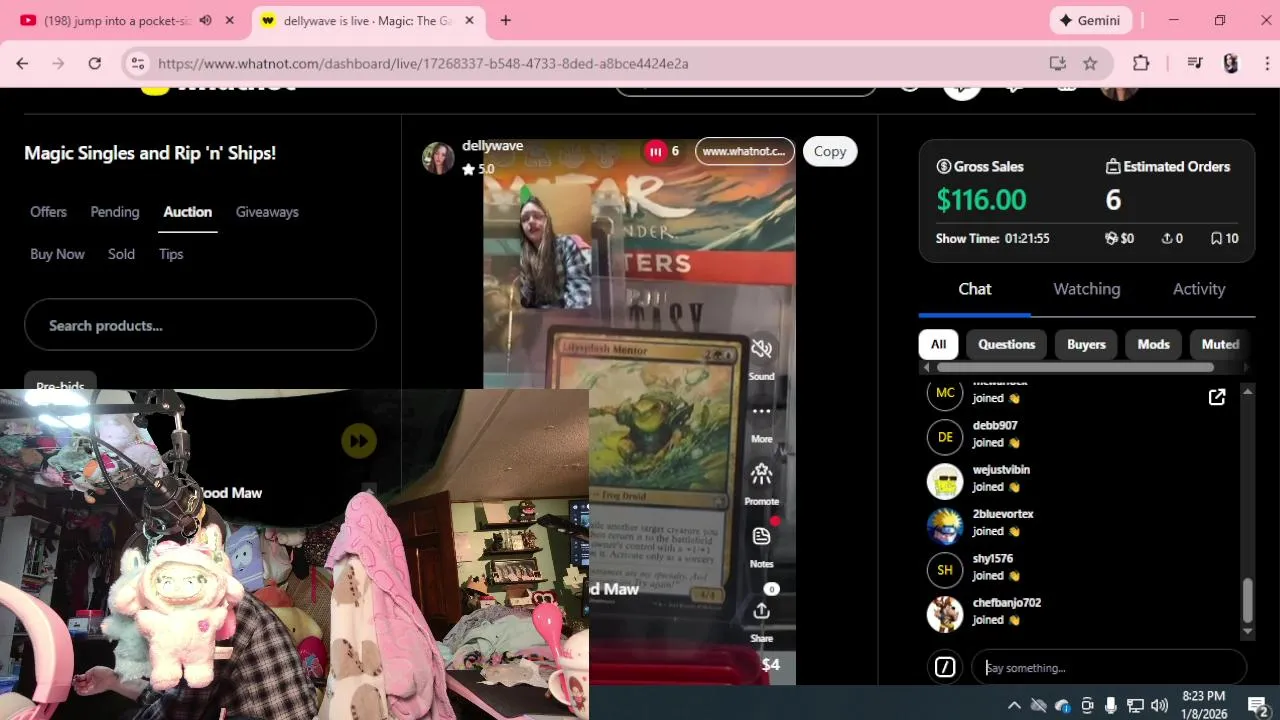Open user 2bluevortex in chat

[1003, 514]
